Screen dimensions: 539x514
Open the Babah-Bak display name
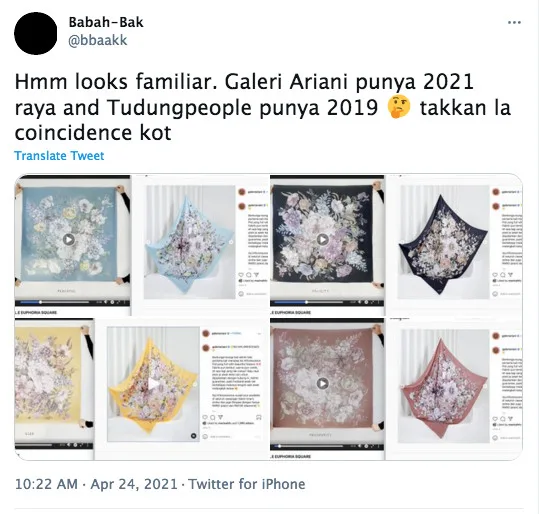click(106, 22)
